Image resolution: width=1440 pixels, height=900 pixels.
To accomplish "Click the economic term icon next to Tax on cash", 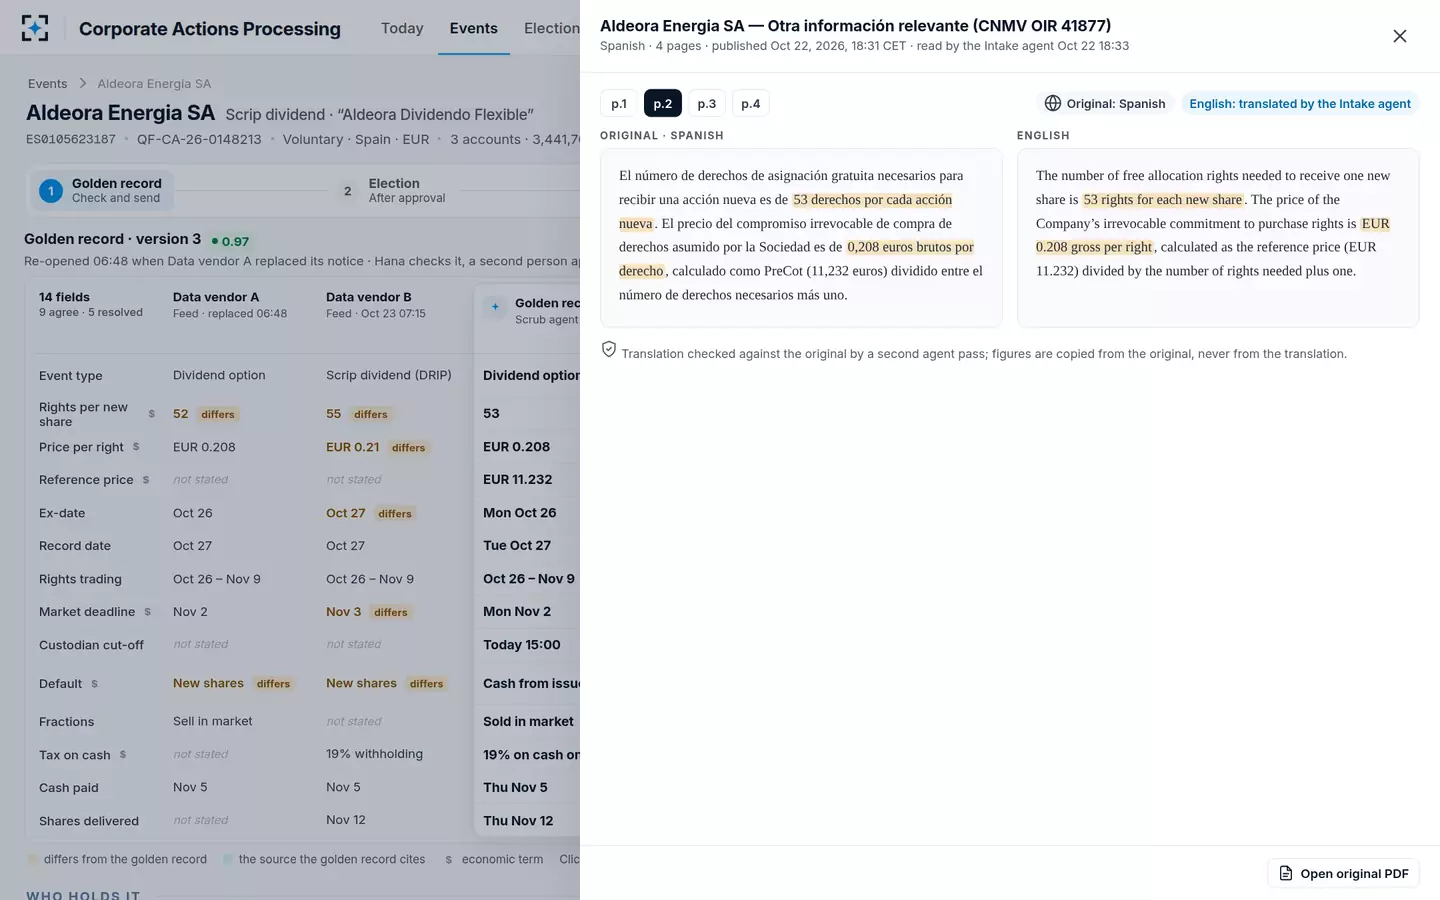I will [x=123, y=755].
